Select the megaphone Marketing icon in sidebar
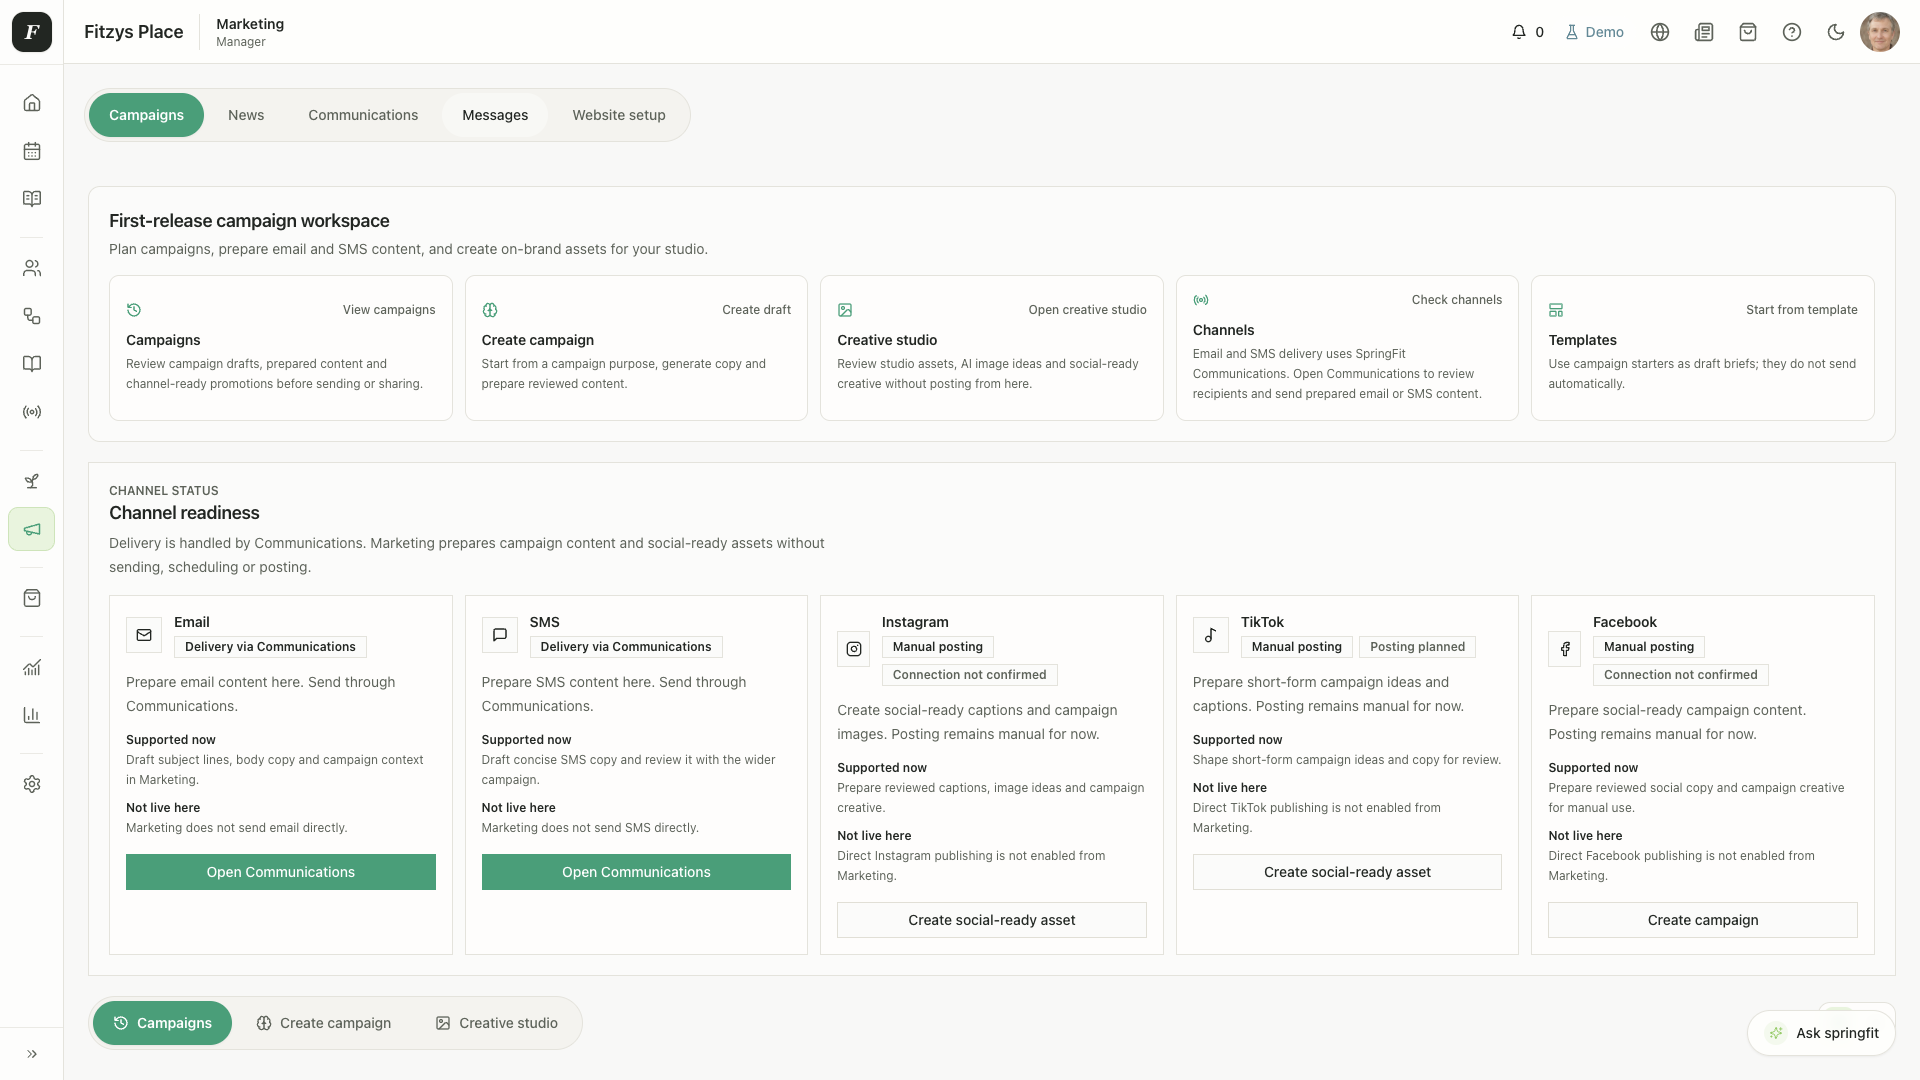Image resolution: width=1920 pixels, height=1080 pixels. click(32, 529)
